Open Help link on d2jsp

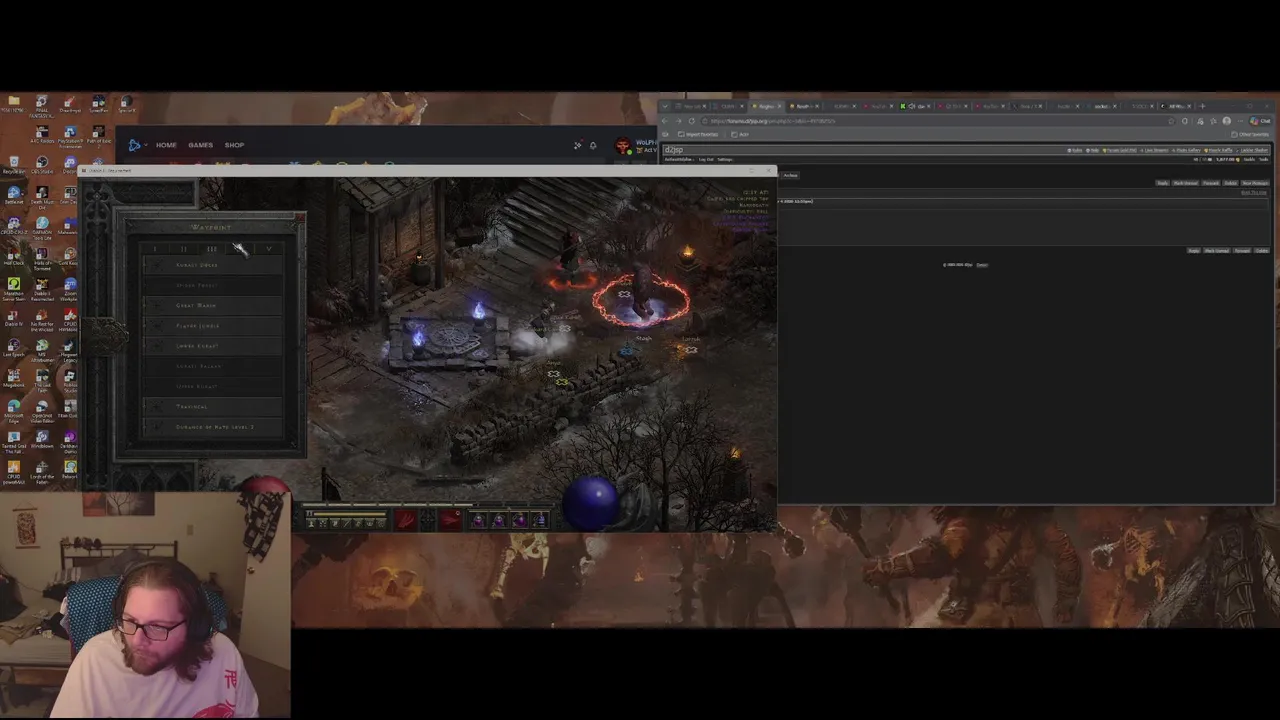1093,150
